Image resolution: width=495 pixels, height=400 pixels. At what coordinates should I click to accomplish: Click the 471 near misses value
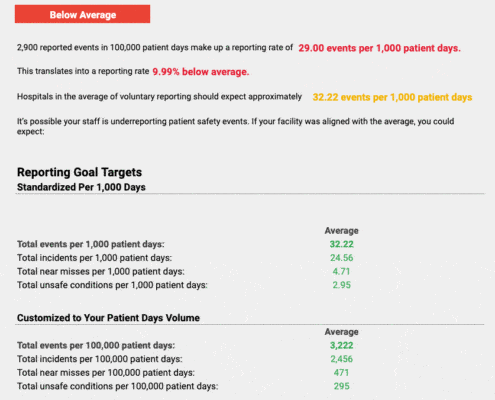click(342, 373)
